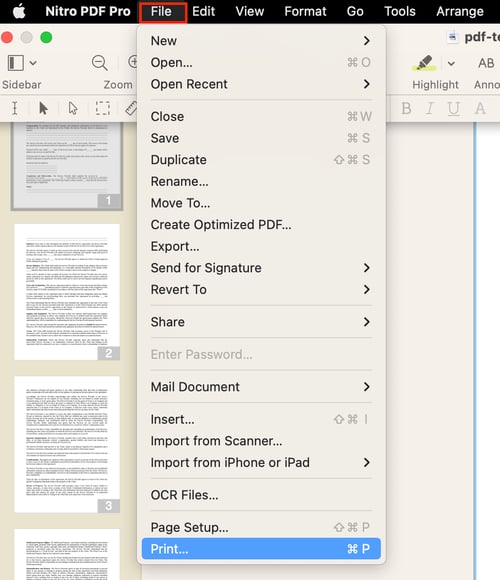The width and height of the screenshot is (500, 580).
Task: Select the black arrow selection tool
Action: coord(43,108)
